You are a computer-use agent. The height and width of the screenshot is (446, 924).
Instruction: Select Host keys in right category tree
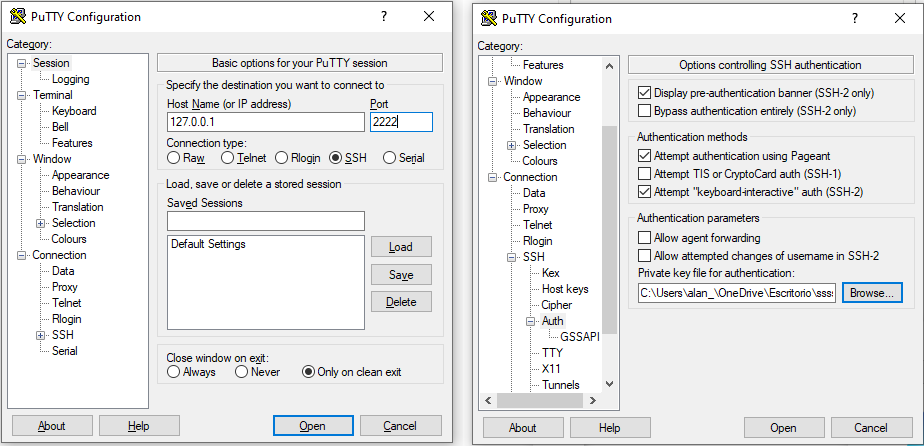point(565,289)
